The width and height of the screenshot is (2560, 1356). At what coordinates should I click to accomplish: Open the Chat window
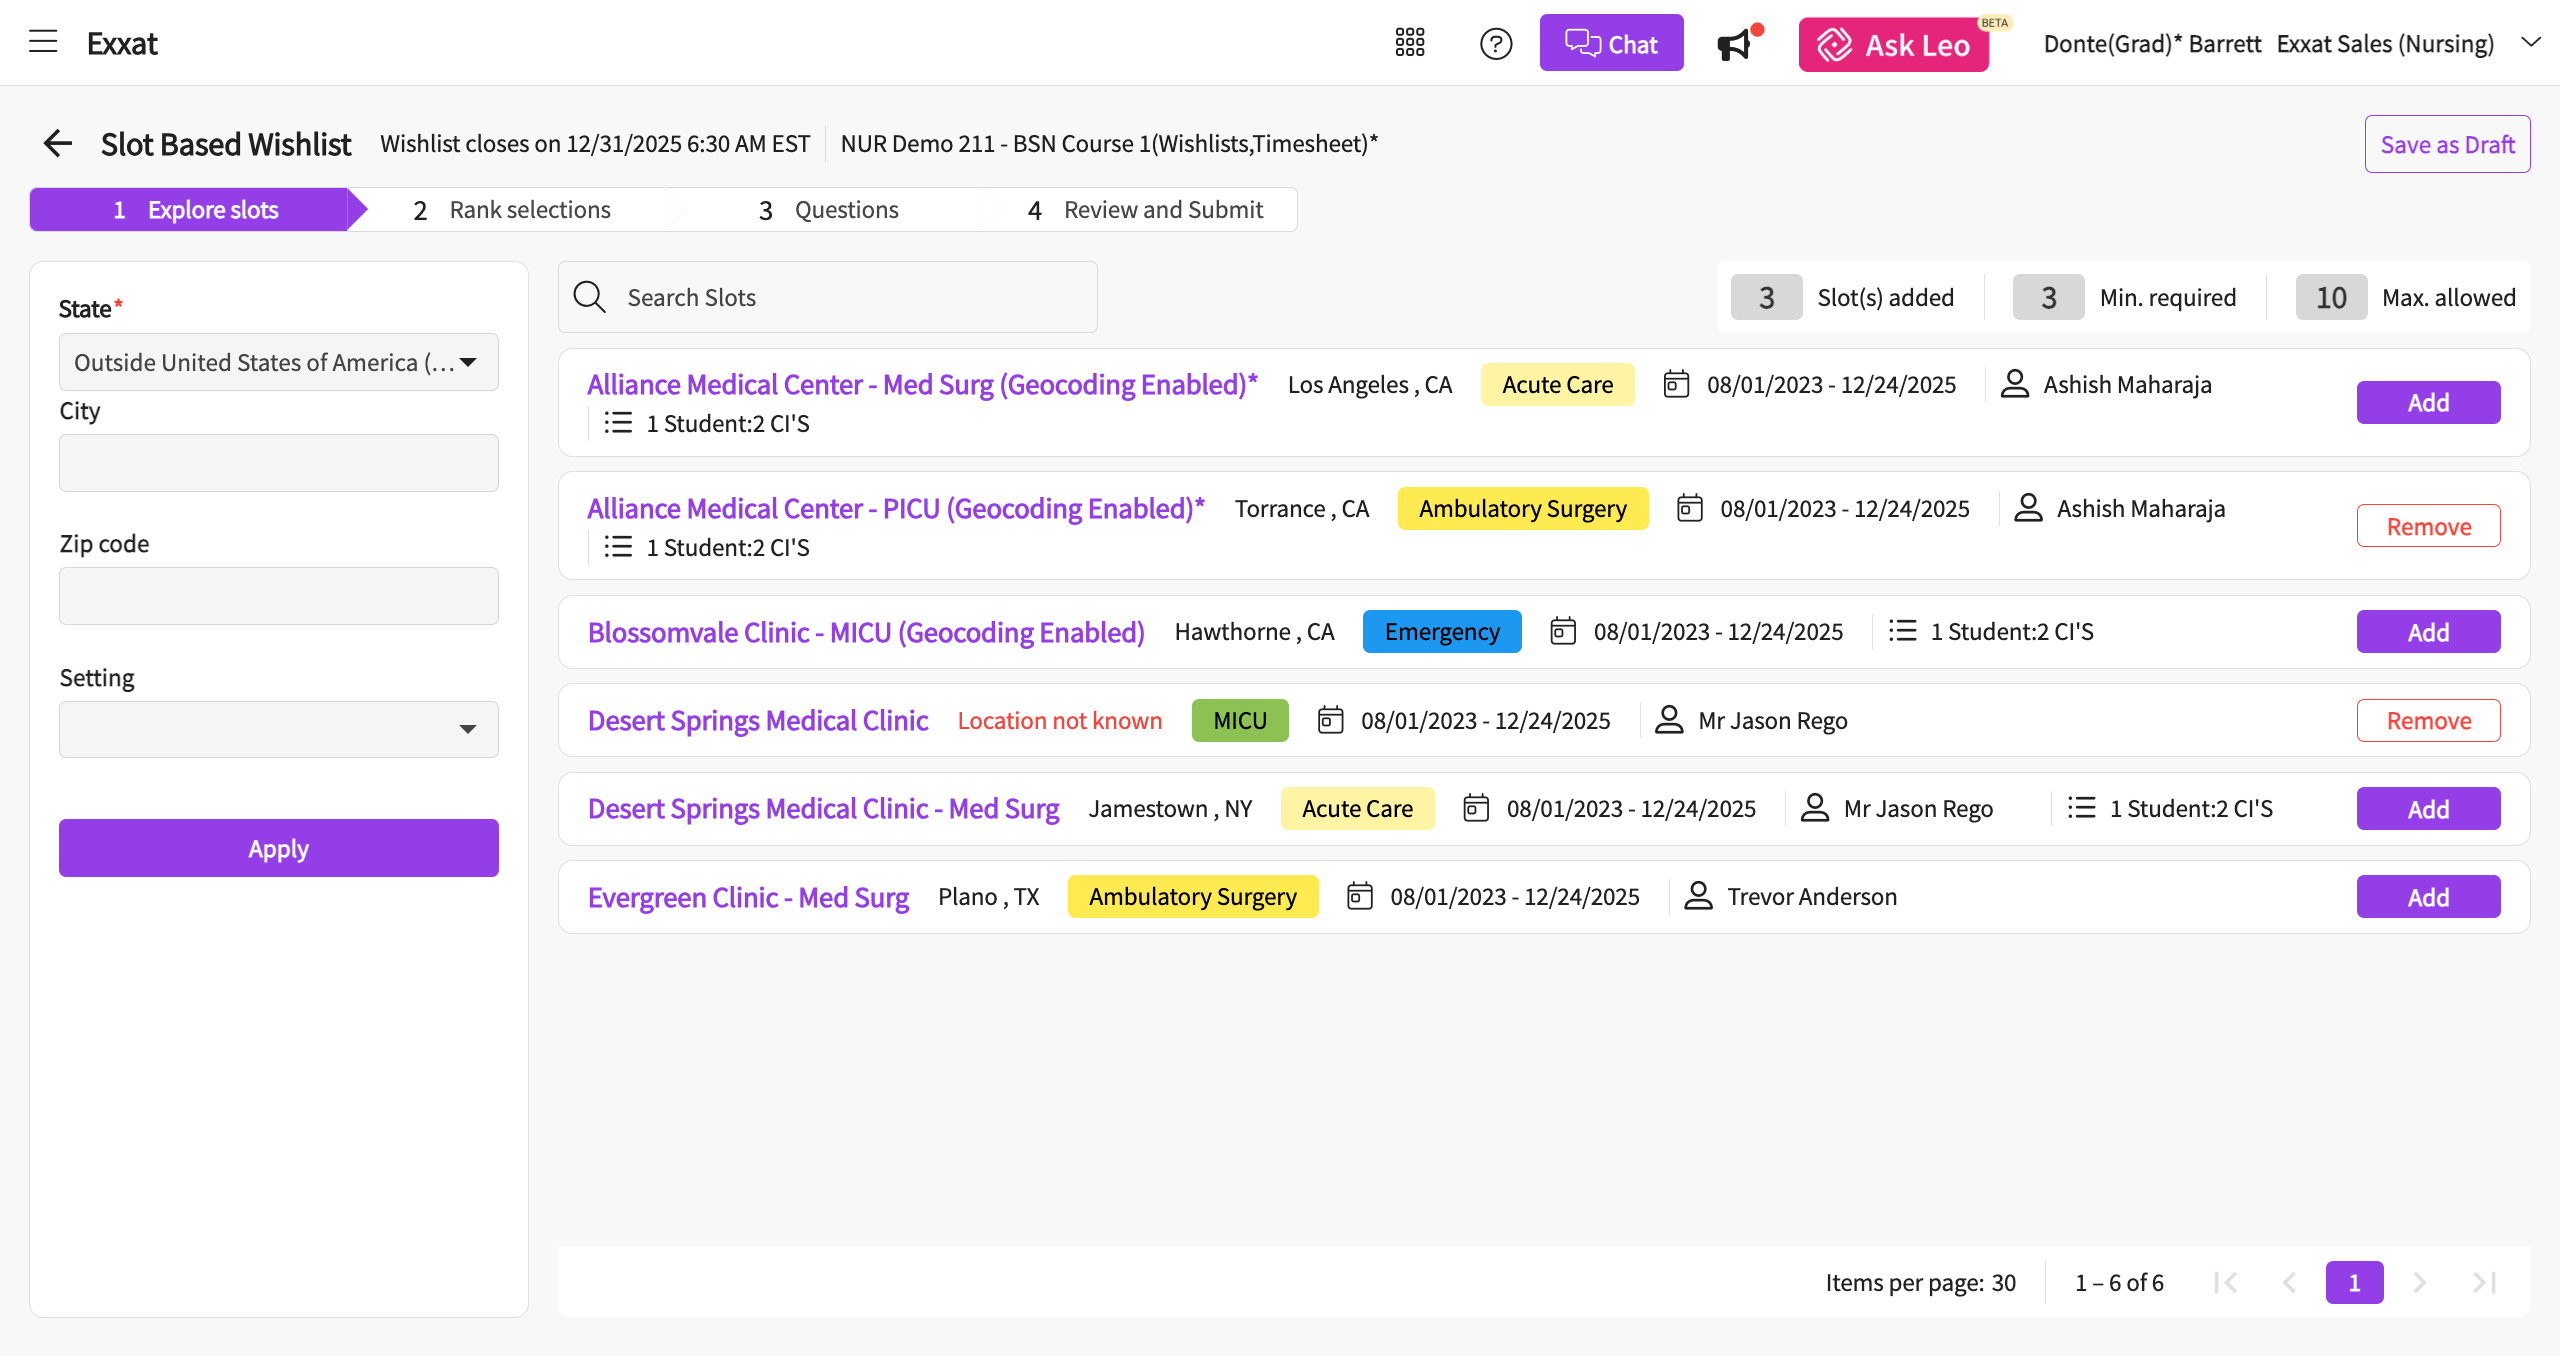pos(1611,42)
